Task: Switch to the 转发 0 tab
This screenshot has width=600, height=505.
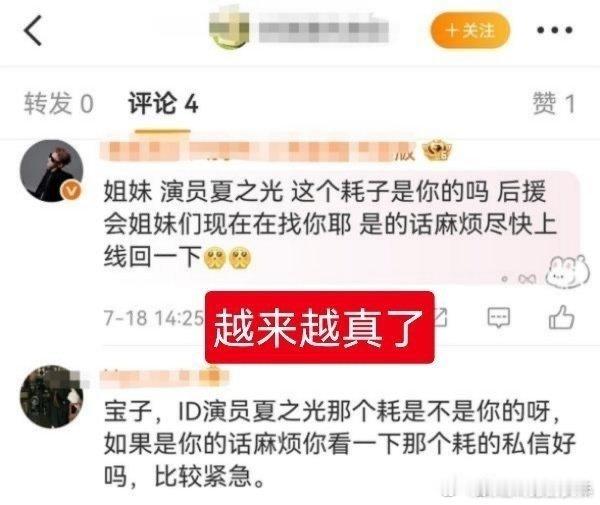Action: tap(59, 103)
